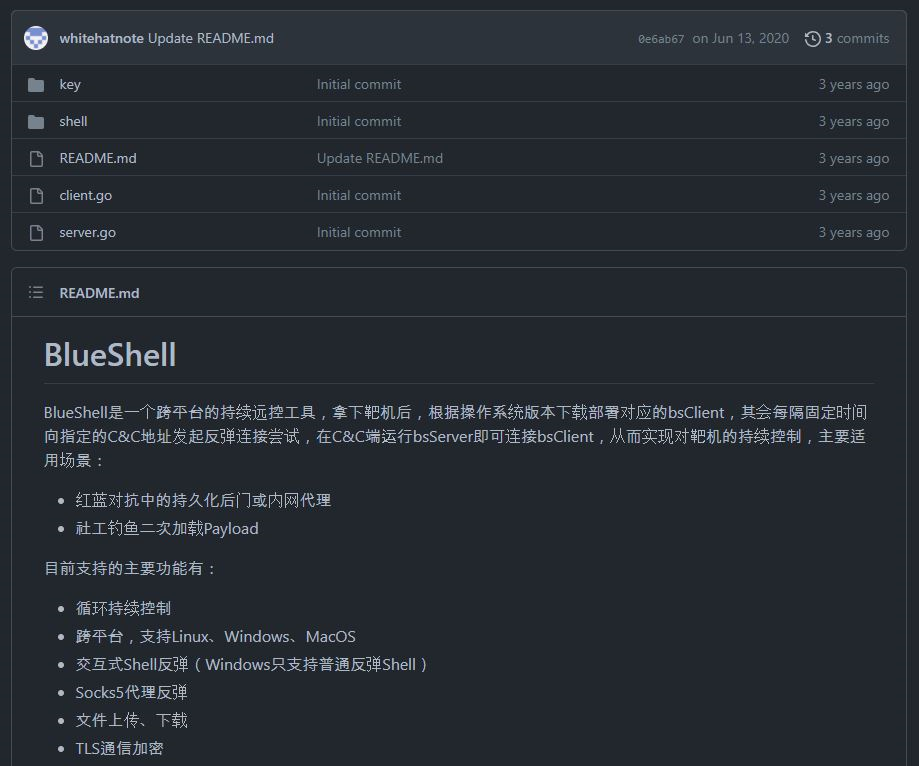Viewport: 919px width, 766px height.
Task: Click the history clock icon near 3 commits
Action: click(811, 38)
